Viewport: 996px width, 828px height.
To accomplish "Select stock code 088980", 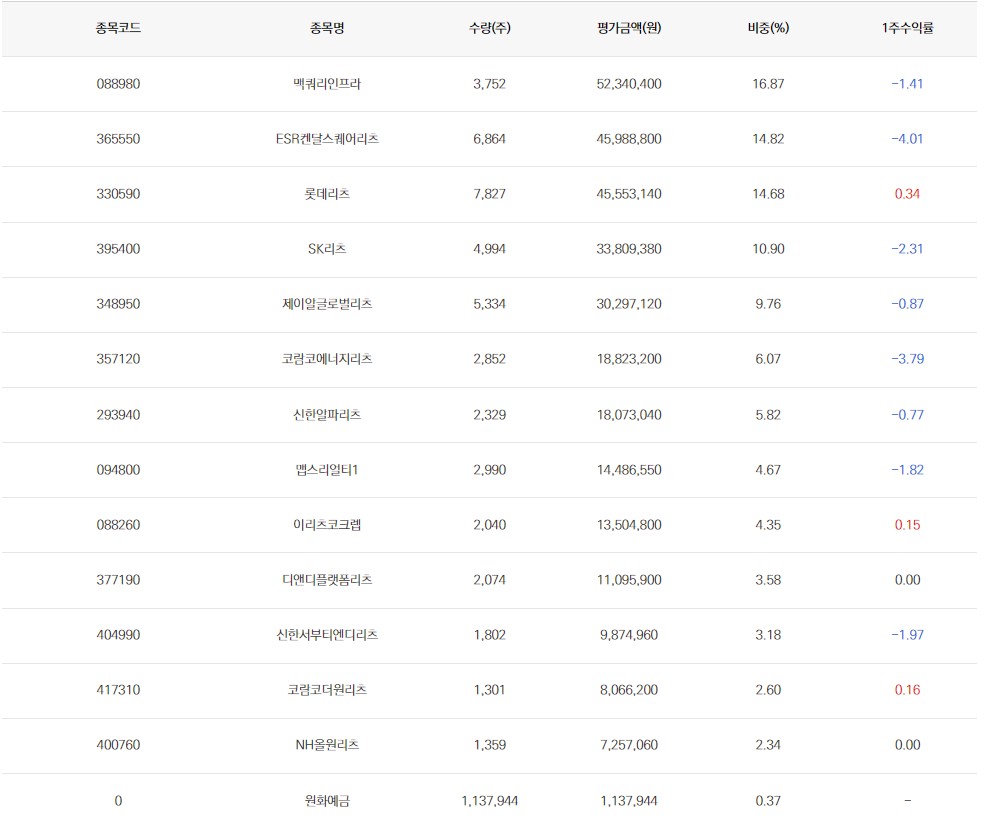I will [x=118, y=84].
